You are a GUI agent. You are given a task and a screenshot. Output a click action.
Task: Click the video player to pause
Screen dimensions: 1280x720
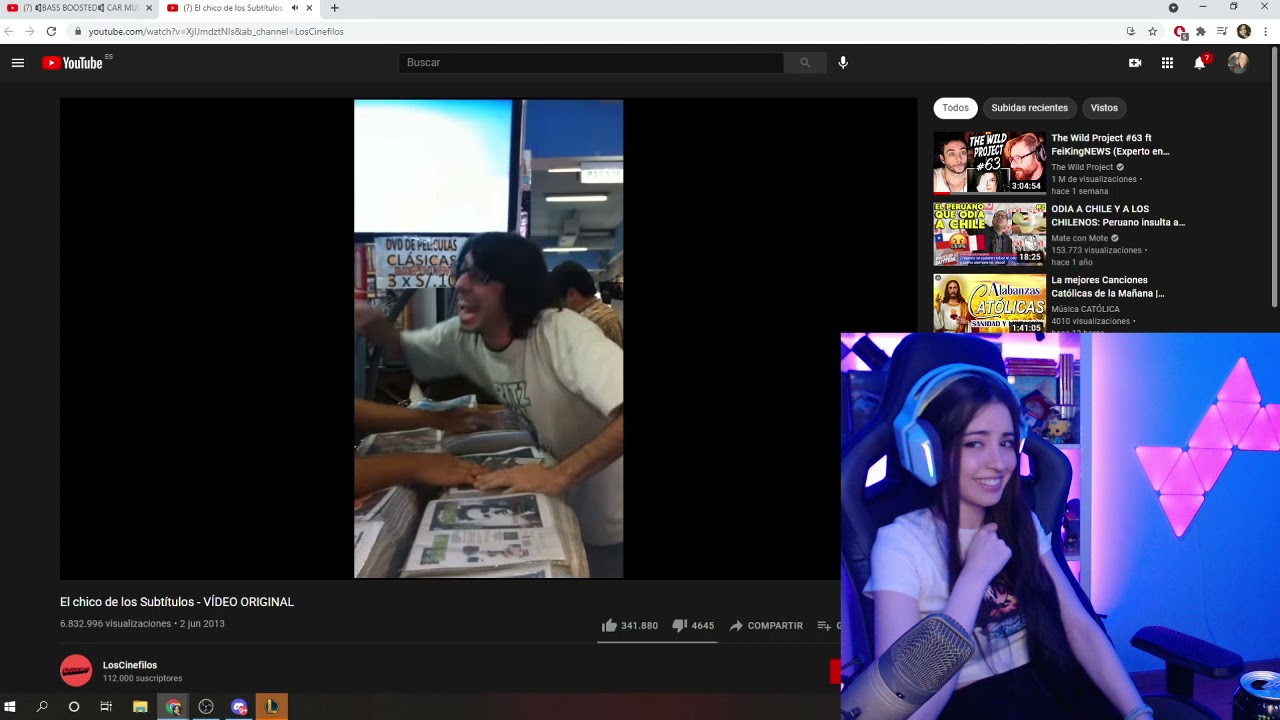[x=488, y=338]
